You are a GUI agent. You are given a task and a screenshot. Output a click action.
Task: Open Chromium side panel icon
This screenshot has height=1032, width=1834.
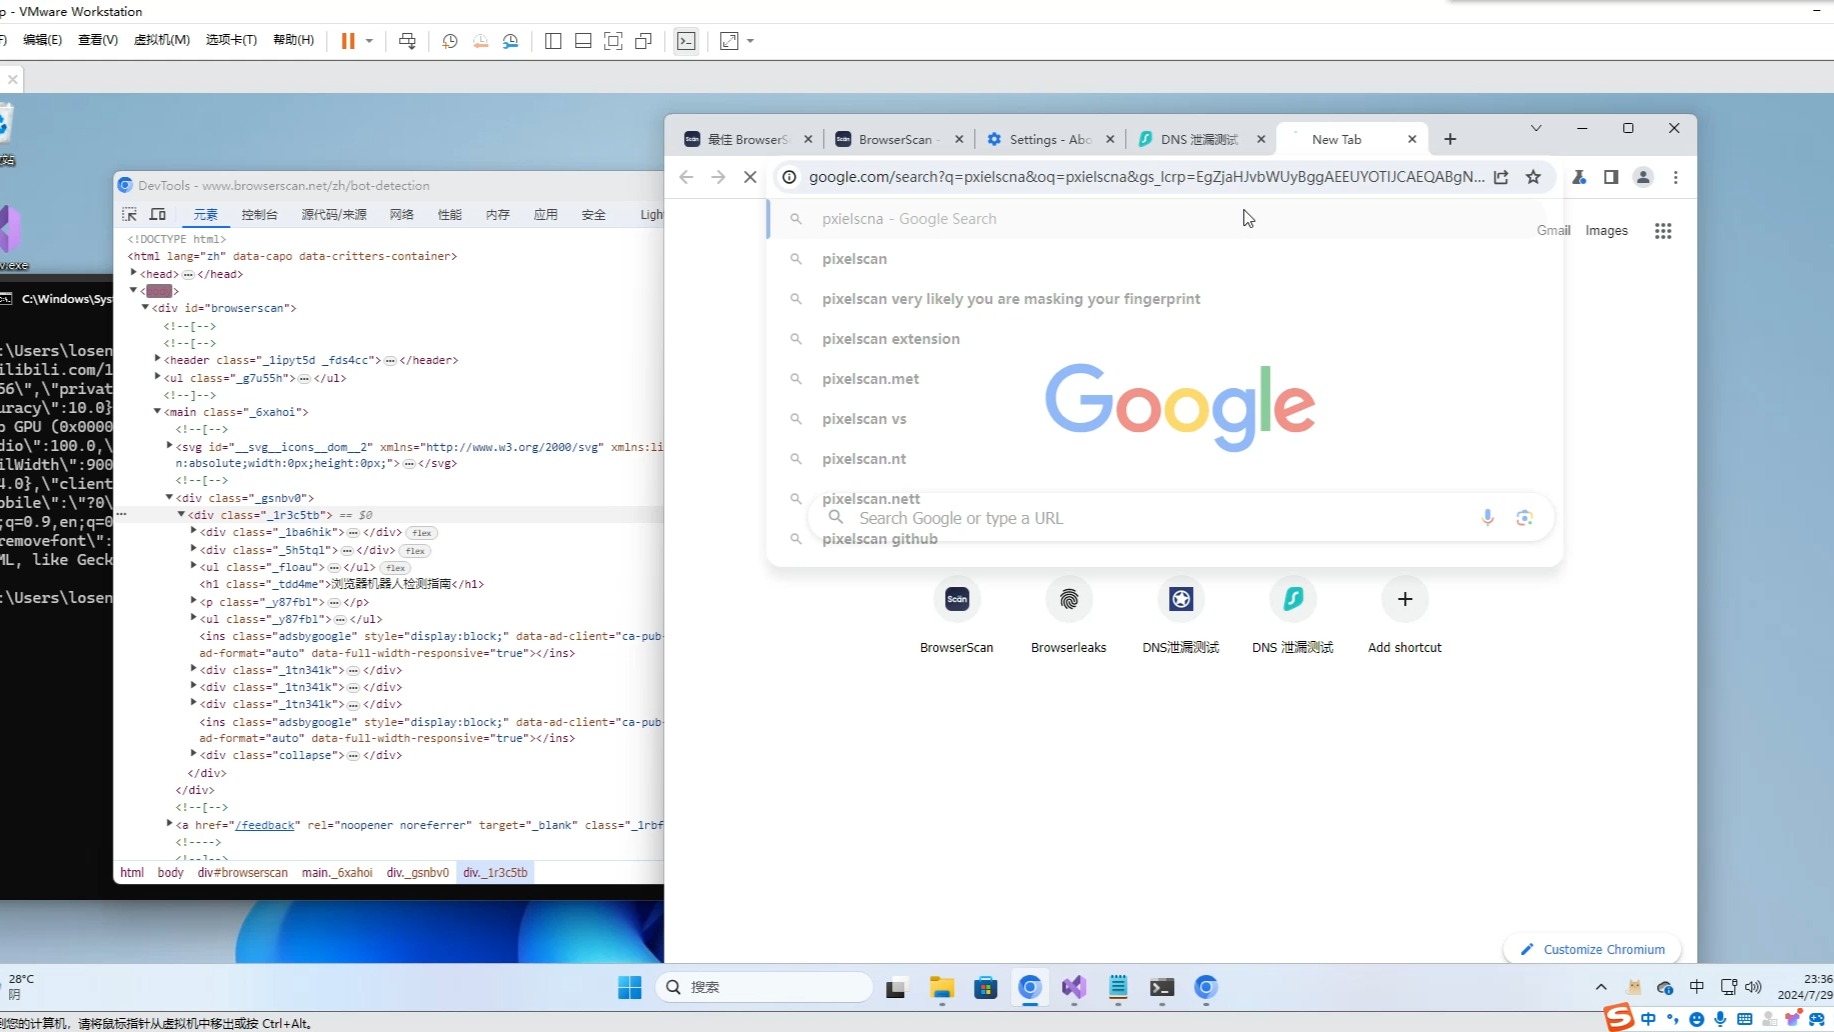1611,177
